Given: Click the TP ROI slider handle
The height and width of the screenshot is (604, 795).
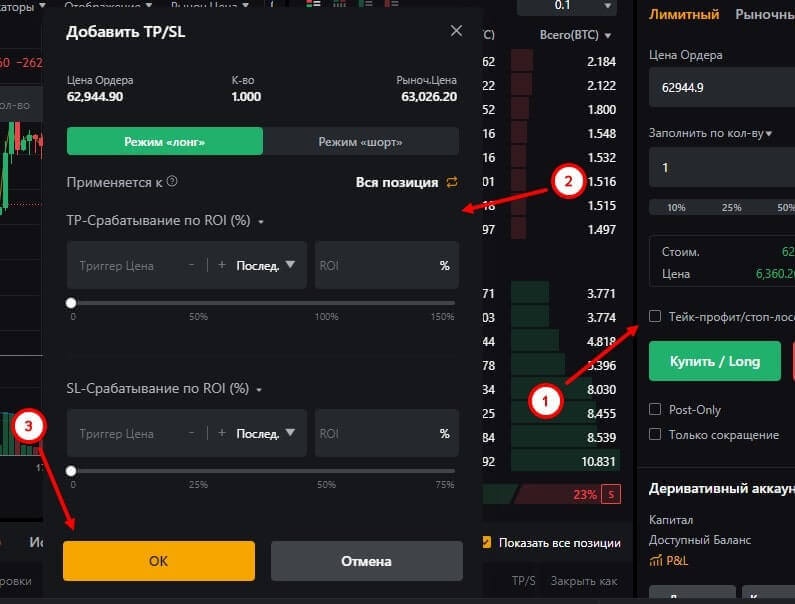Looking at the screenshot, I should click(71, 302).
